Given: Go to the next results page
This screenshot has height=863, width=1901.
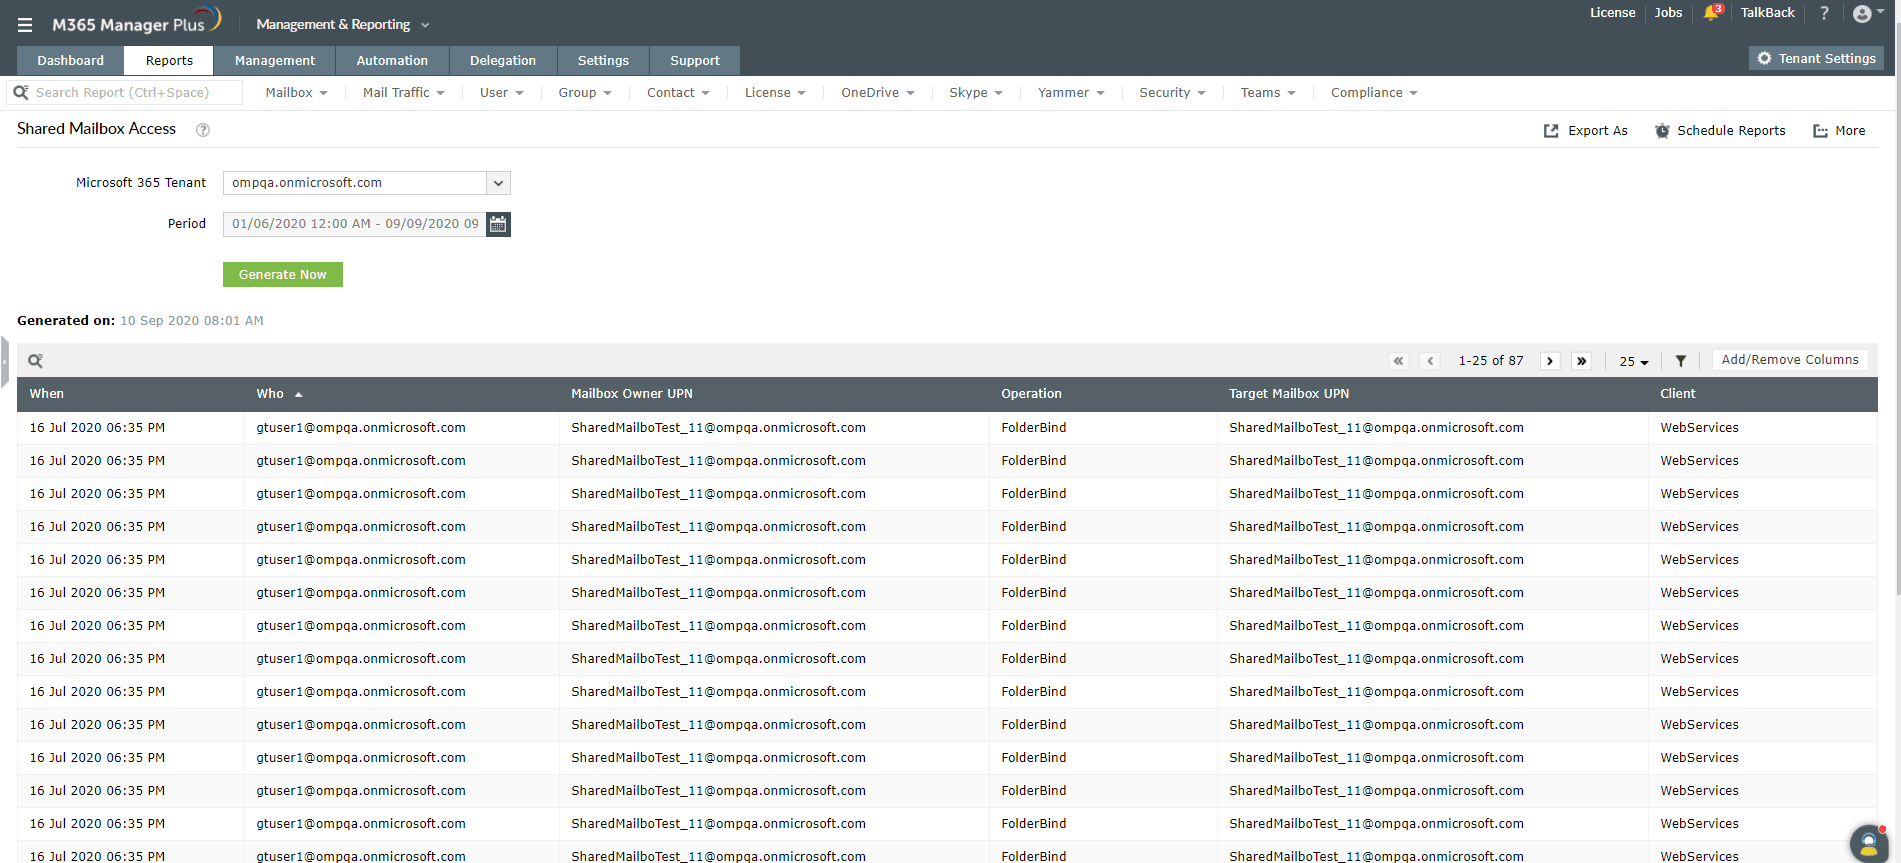Looking at the screenshot, I should pos(1550,361).
